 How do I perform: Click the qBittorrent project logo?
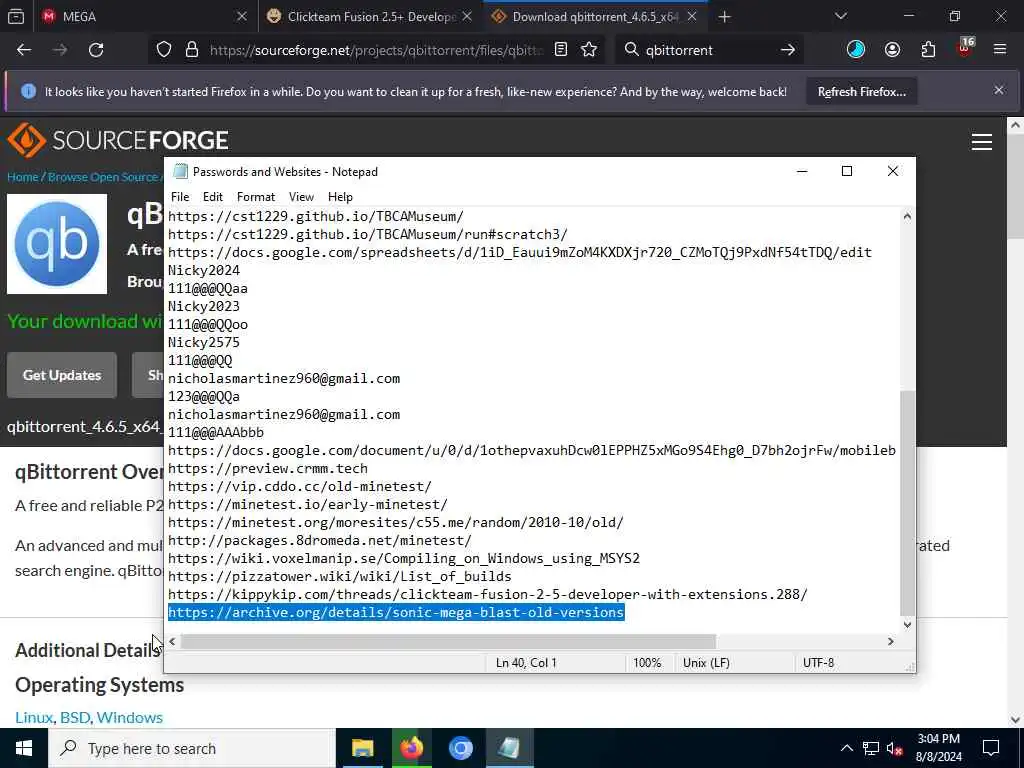click(x=57, y=244)
